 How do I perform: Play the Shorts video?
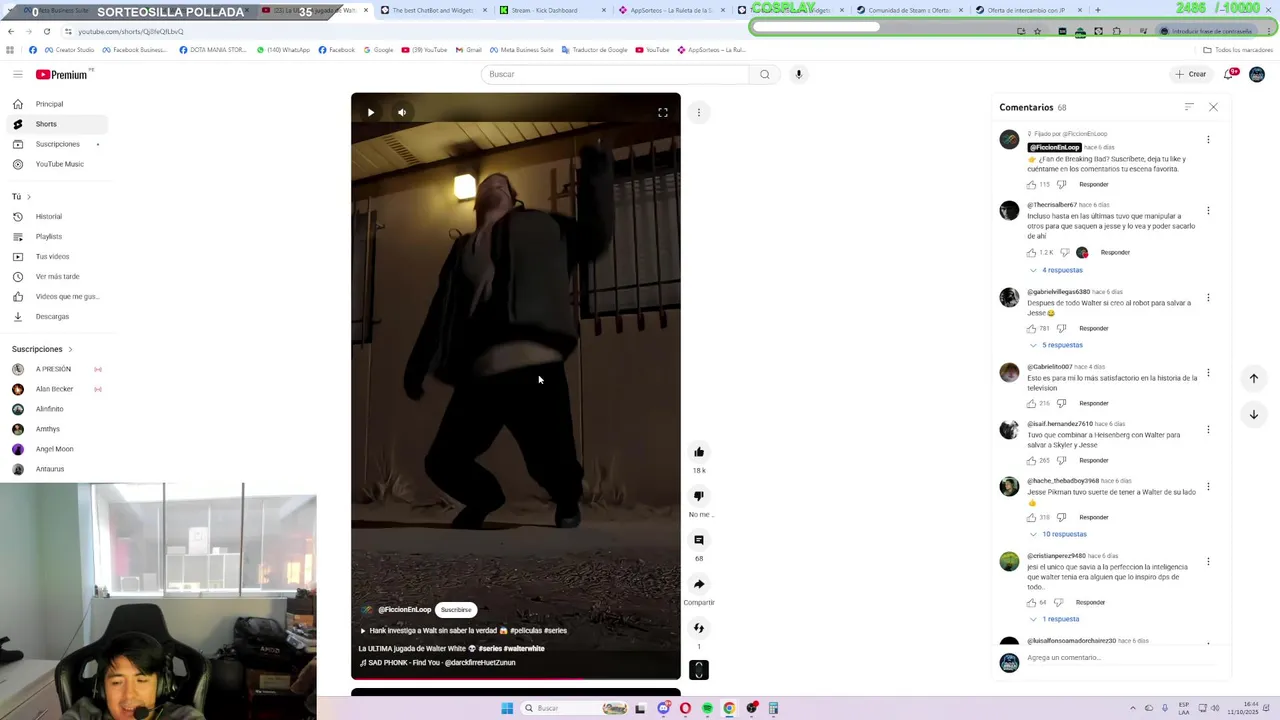(370, 112)
